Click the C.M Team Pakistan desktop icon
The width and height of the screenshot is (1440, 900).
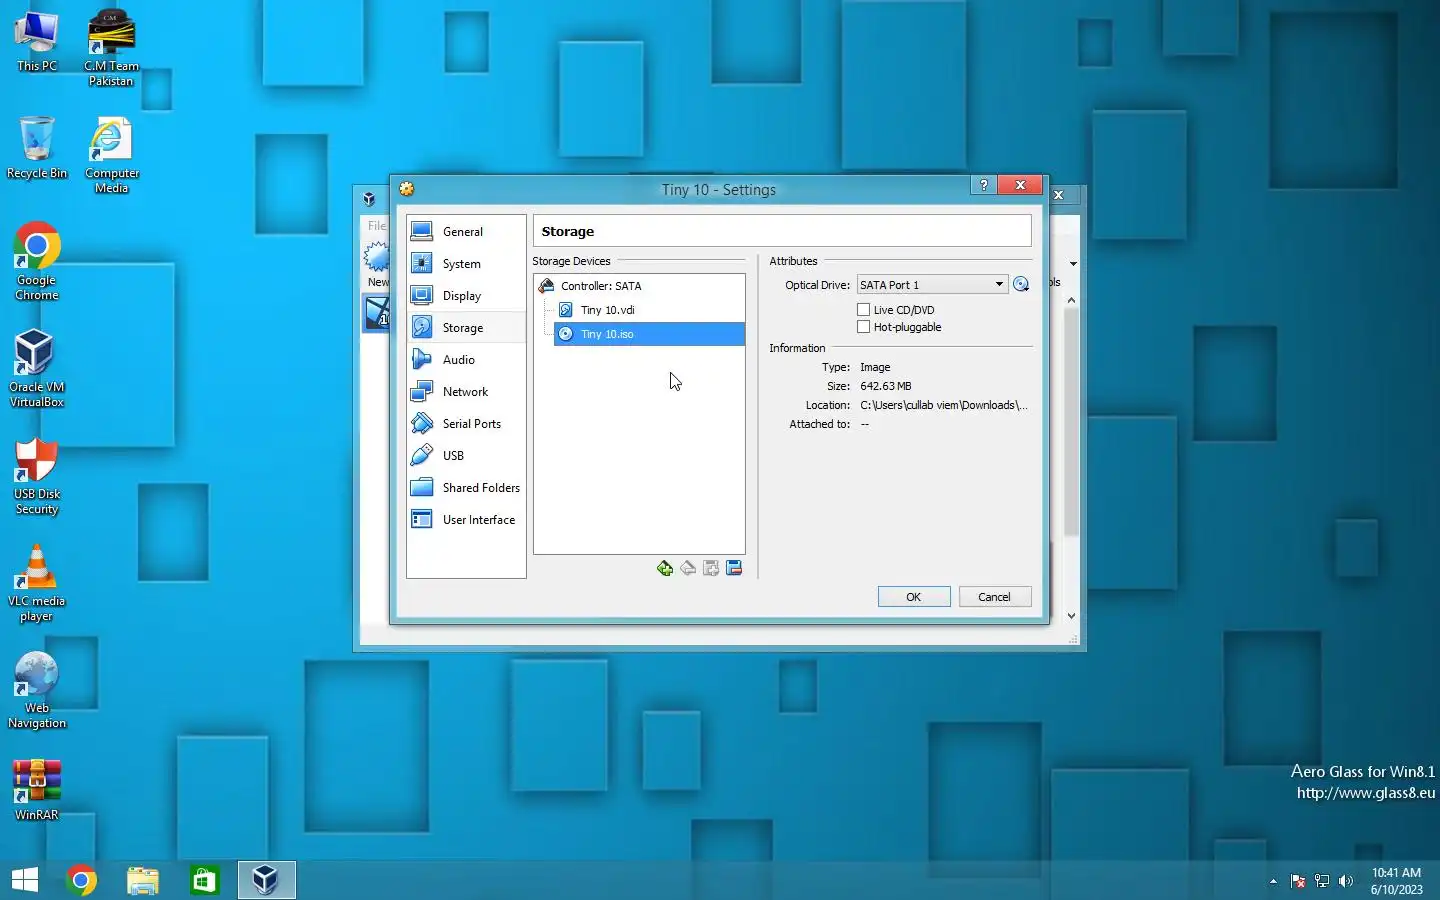111,48
